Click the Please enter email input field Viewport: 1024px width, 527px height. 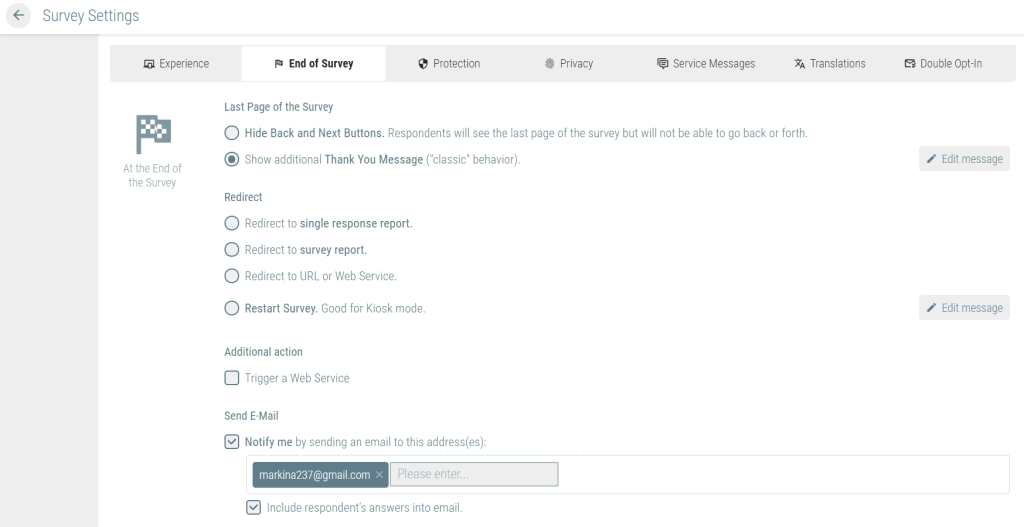(x=474, y=474)
